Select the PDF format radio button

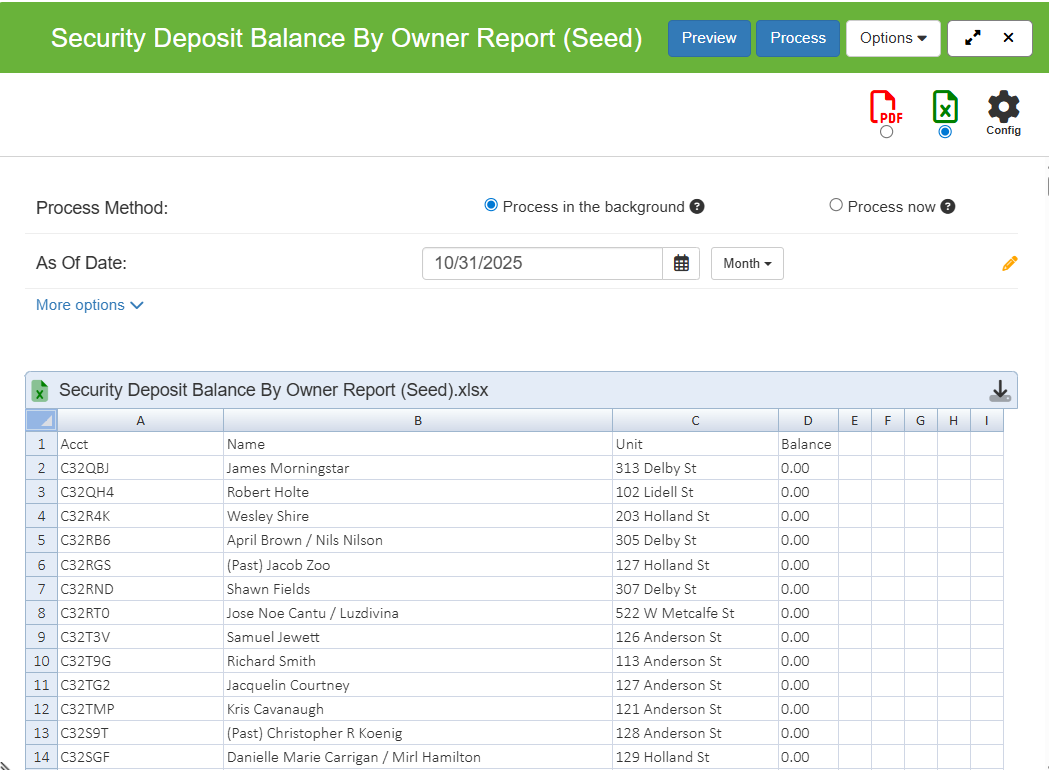pyautogui.click(x=886, y=132)
